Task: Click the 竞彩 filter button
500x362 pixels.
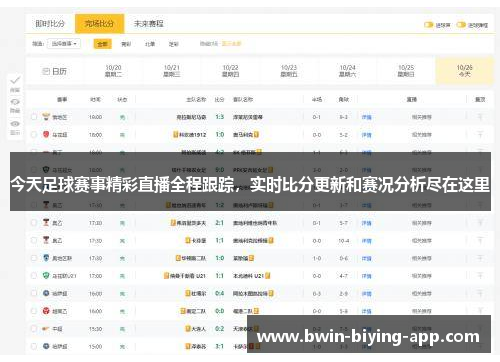Action: coord(126,44)
